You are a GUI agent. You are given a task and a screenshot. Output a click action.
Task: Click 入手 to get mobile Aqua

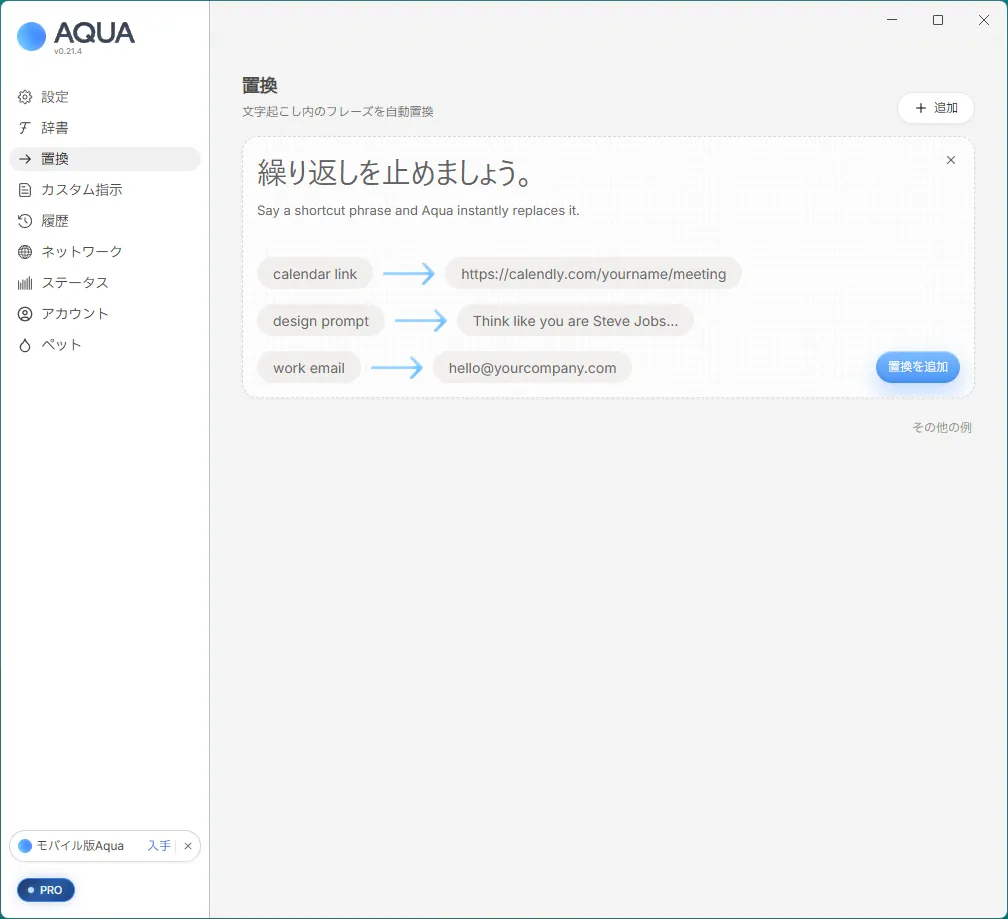[x=159, y=846]
